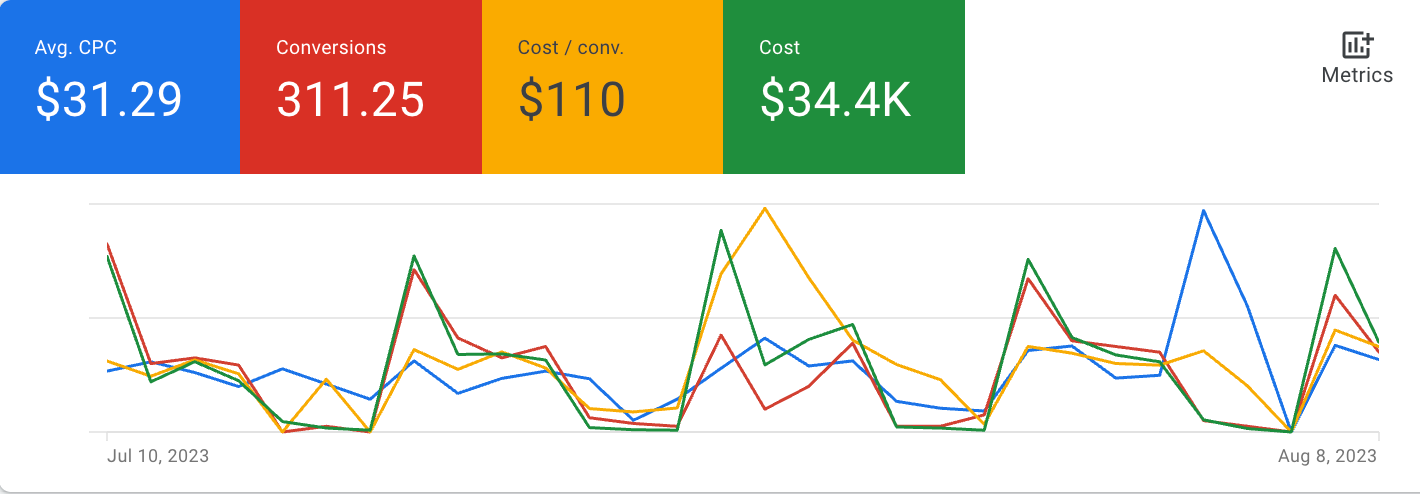Click the Metrics text label
The width and height of the screenshot is (1420, 494).
pos(1357,75)
